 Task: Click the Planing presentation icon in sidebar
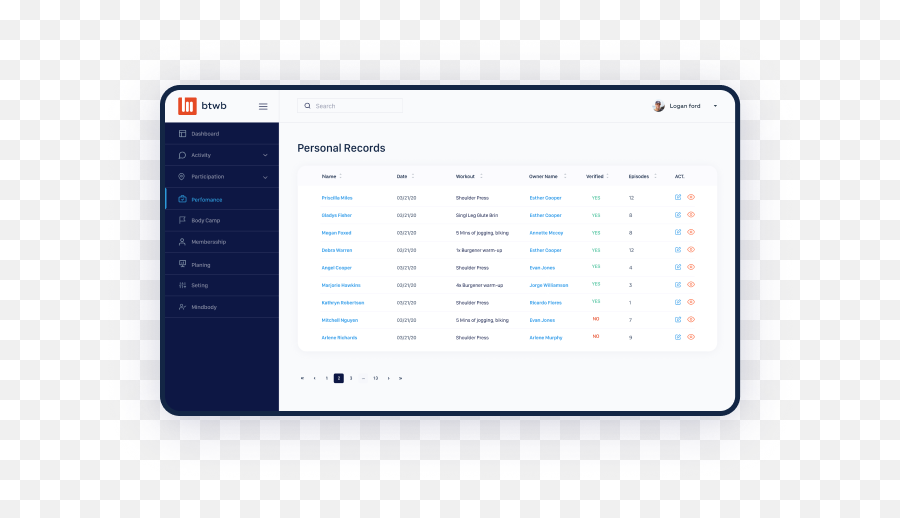183,264
